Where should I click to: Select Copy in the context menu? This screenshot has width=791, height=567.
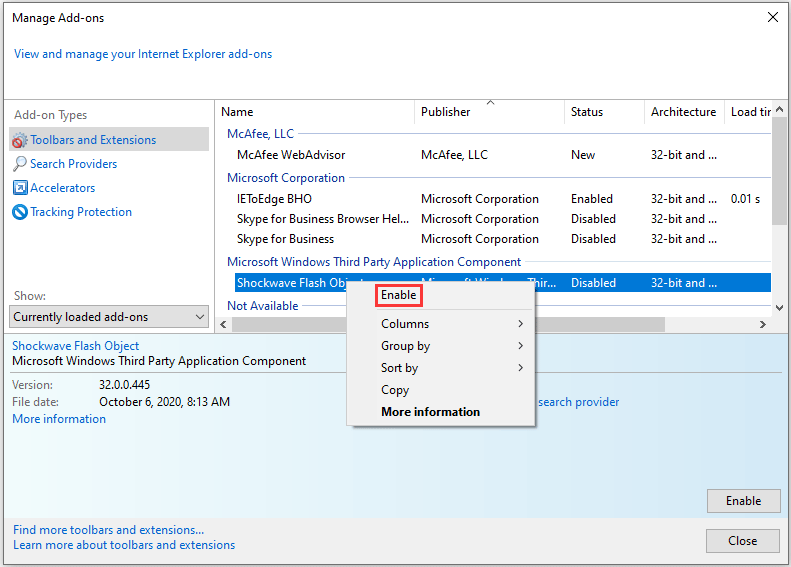click(395, 390)
